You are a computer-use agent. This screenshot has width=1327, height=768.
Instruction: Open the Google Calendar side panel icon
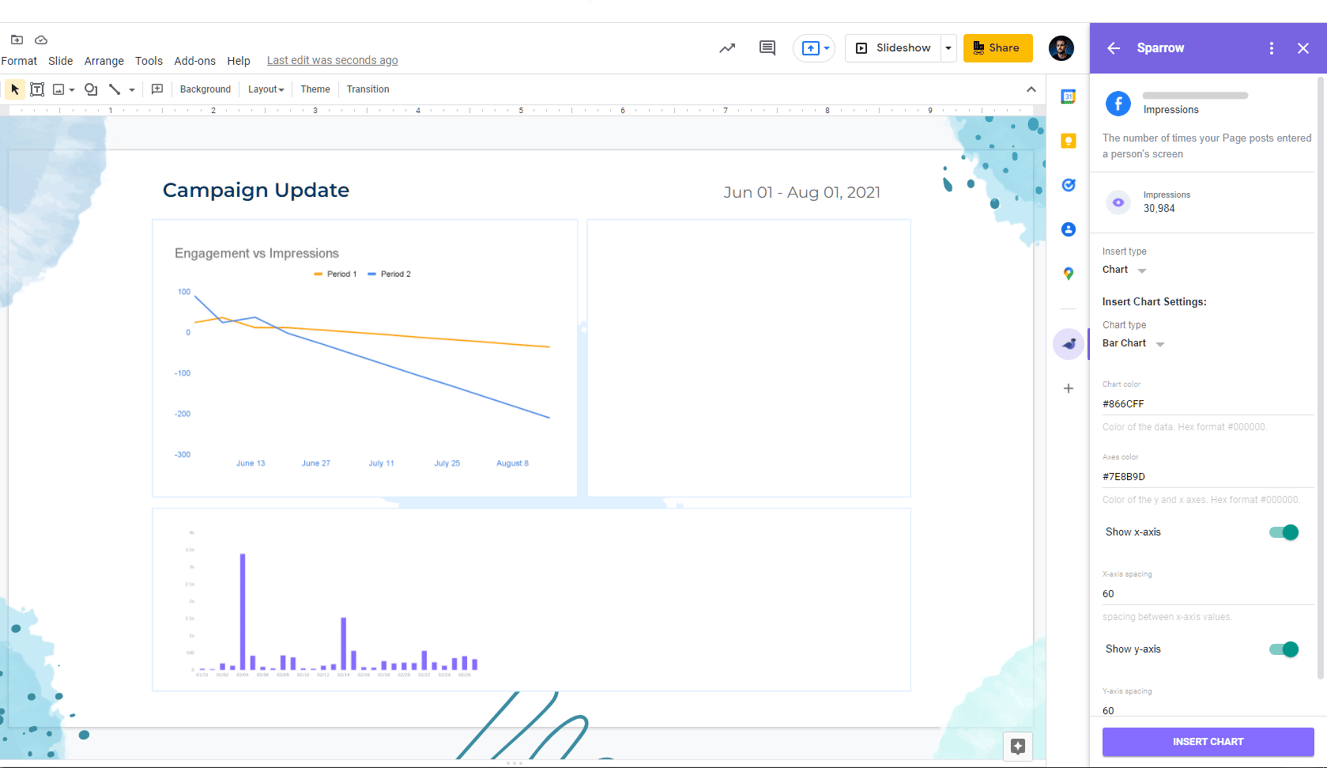click(x=1068, y=97)
